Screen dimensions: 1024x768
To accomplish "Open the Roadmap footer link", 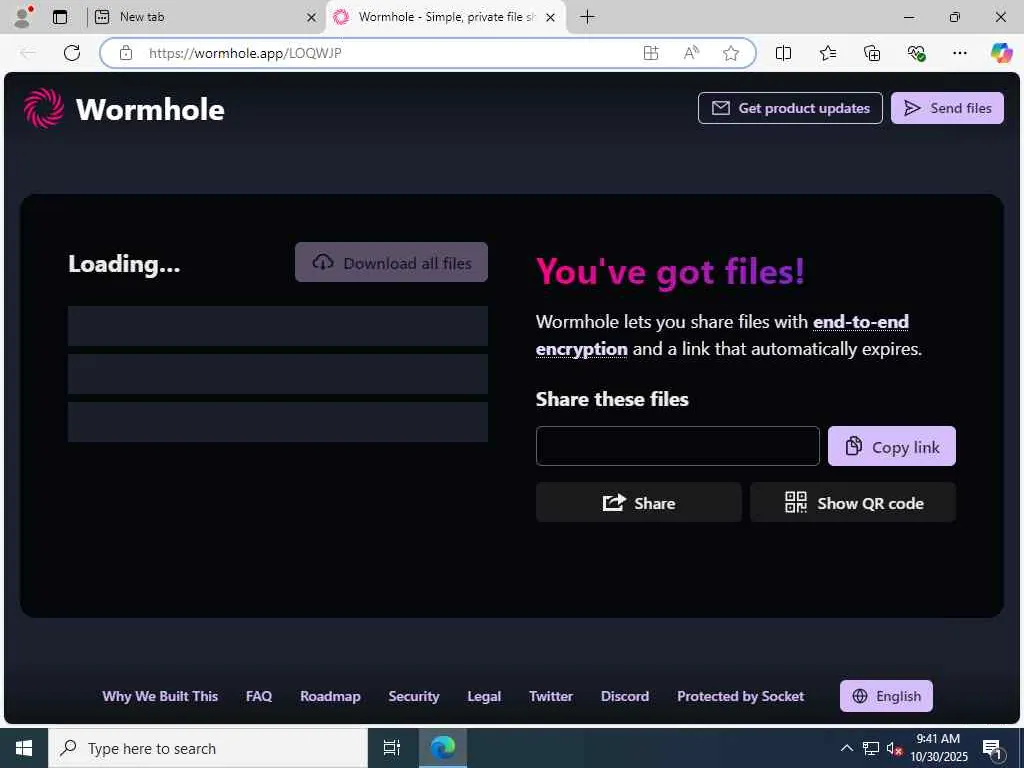I will coord(330,696).
